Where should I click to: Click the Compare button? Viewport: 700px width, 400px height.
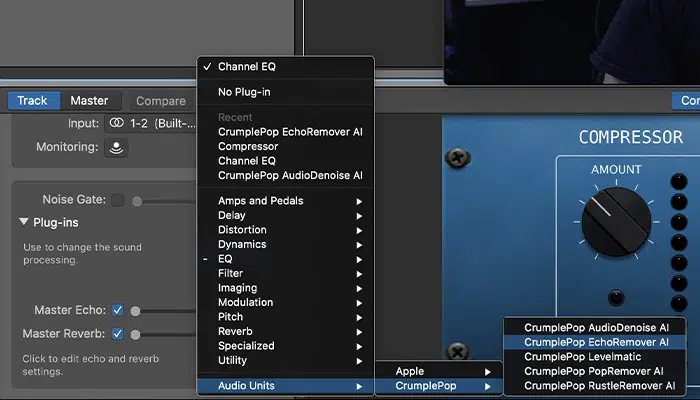[161, 101]
